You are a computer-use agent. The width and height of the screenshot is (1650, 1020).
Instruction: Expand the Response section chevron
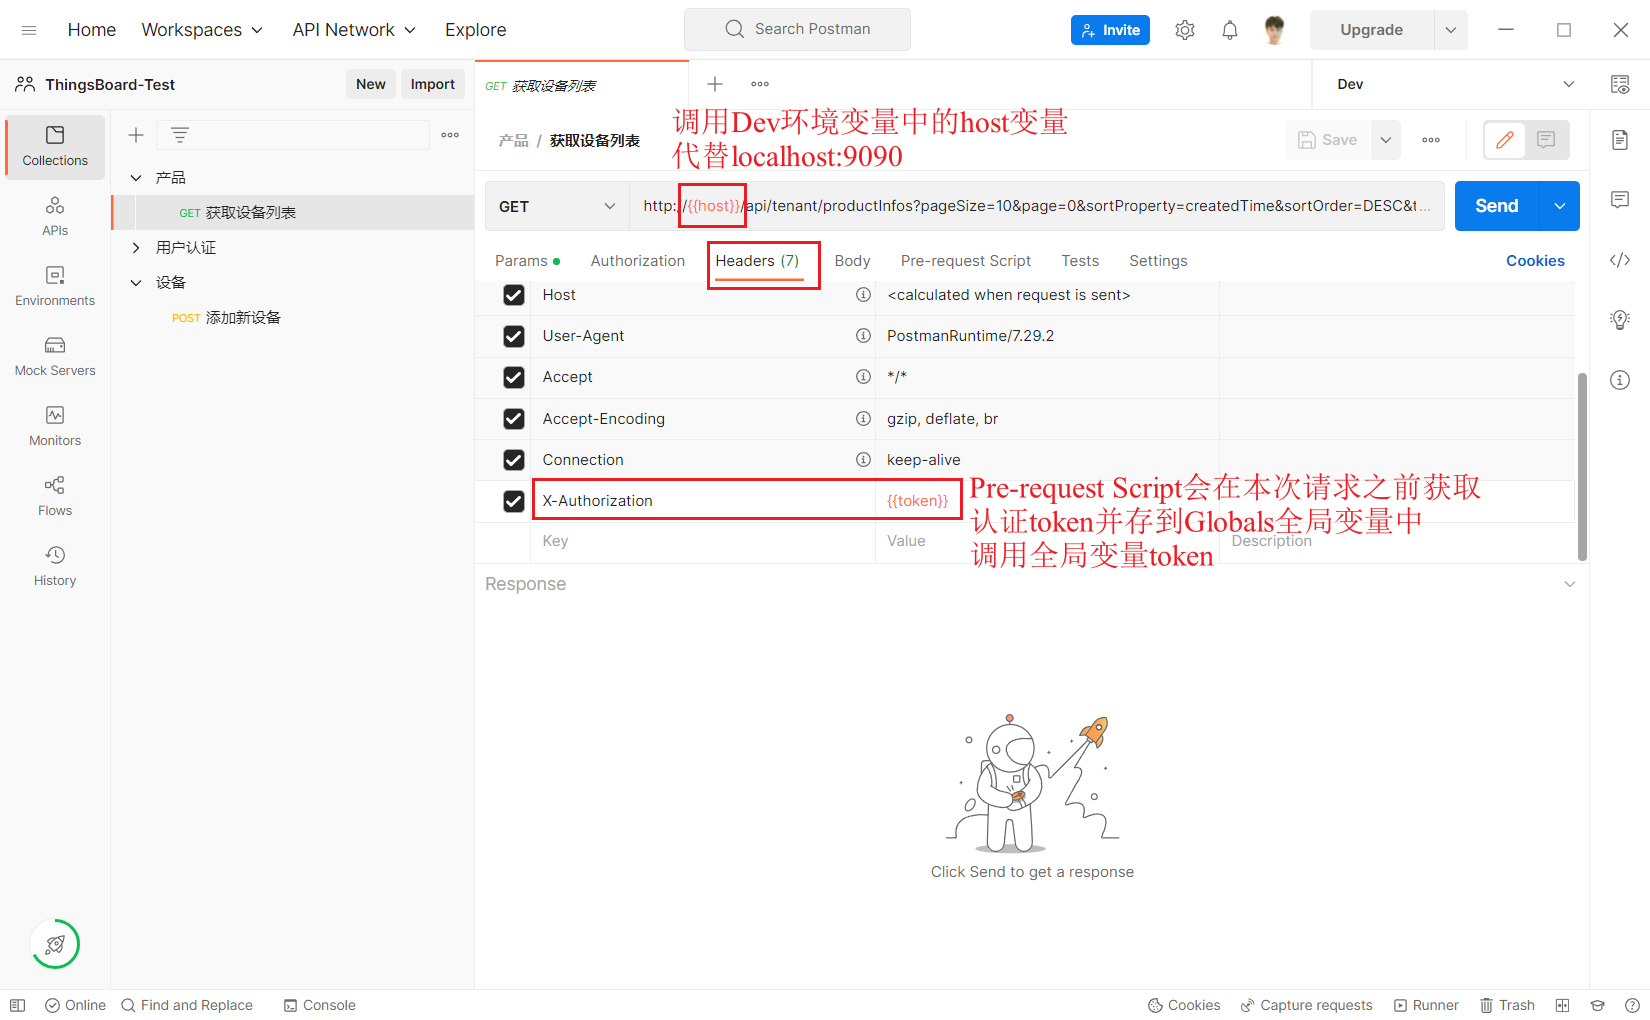pyautogui.click(x=1569, y=584)
